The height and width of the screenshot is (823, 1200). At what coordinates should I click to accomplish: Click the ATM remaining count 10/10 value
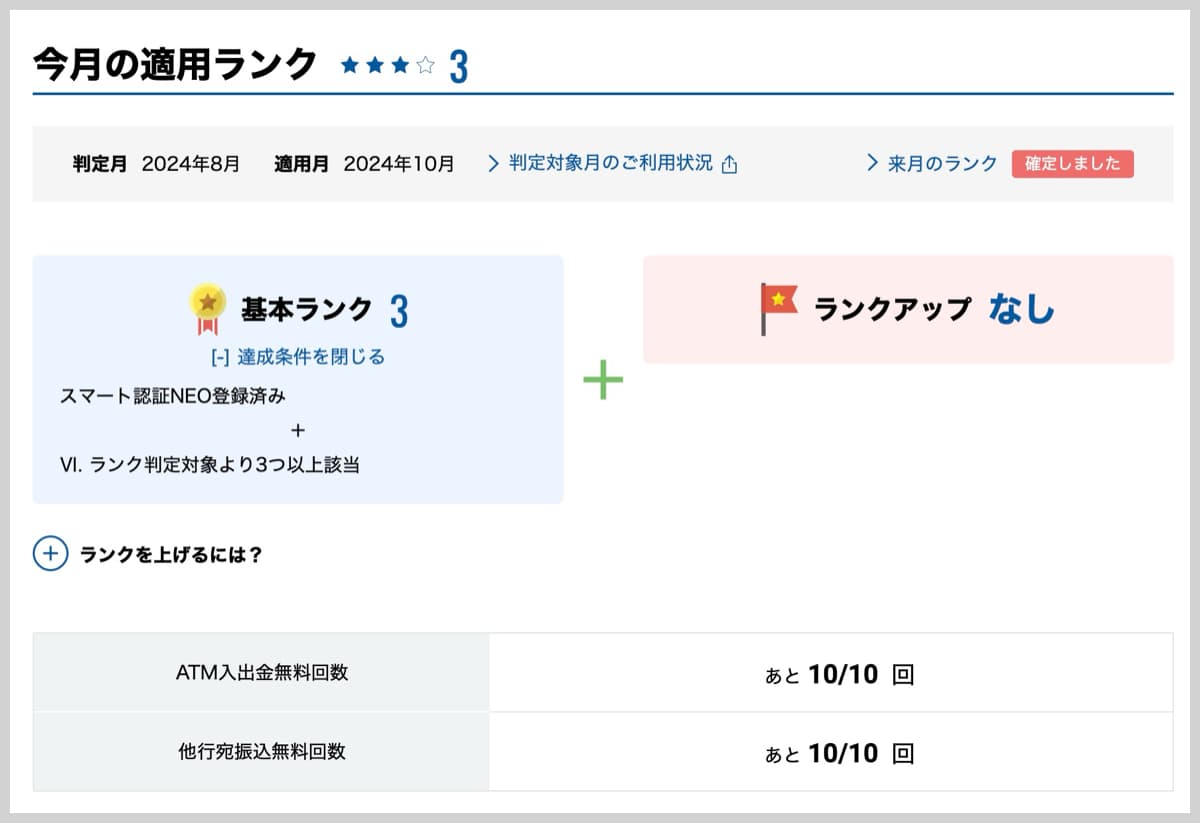click(x=843, y=675)
